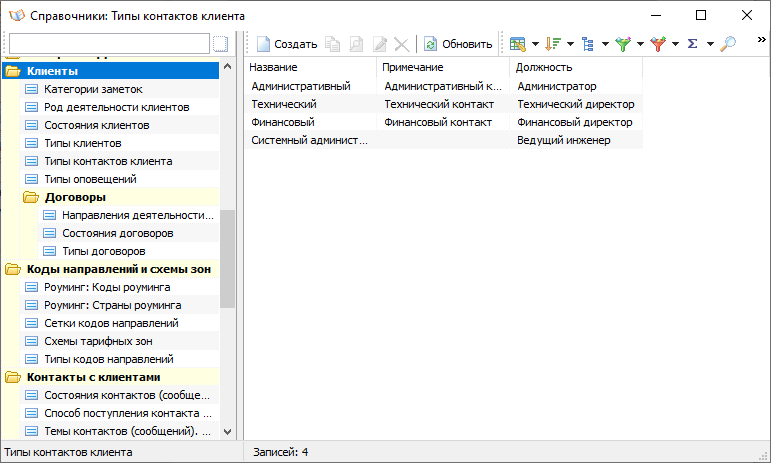Screen dimensions: 771x463
Task: Click the red filter funnel icon
Action: (657, 44)
